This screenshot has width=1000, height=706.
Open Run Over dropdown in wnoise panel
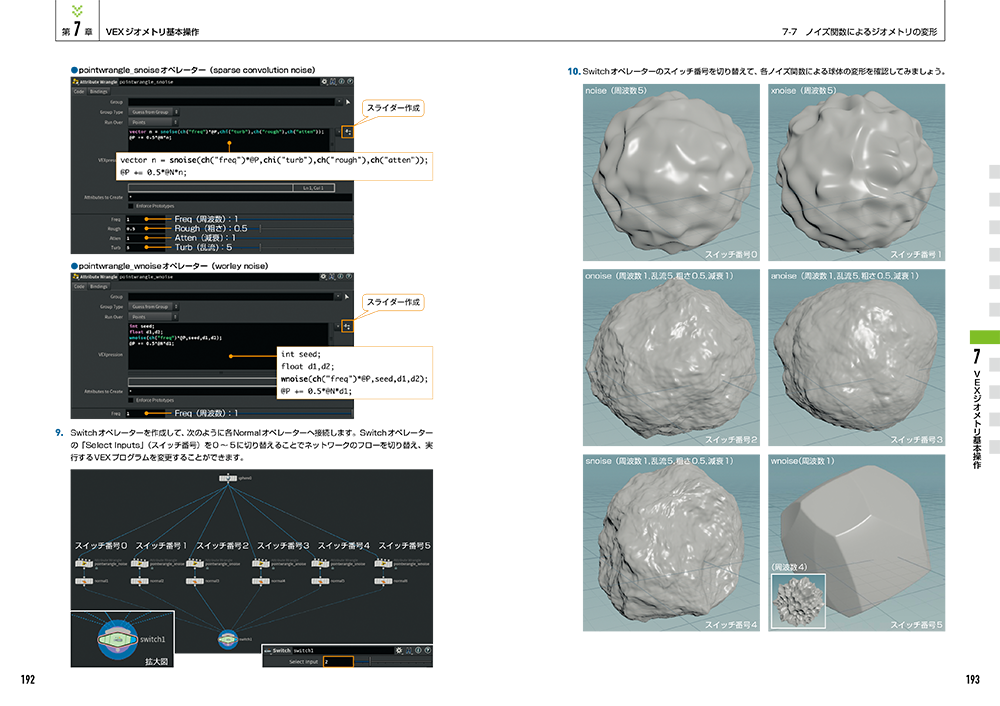(x=155, y=316)
